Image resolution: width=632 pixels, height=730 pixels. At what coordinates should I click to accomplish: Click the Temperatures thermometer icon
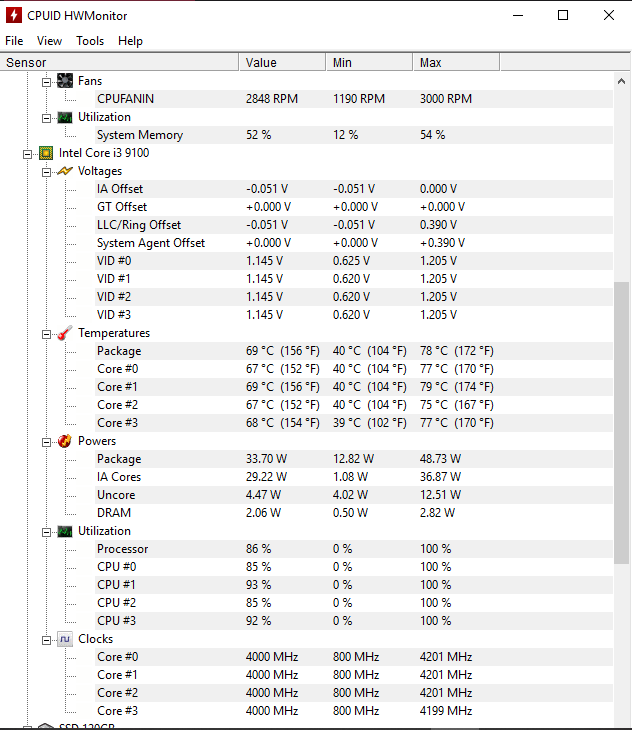[x=65, y=333]
